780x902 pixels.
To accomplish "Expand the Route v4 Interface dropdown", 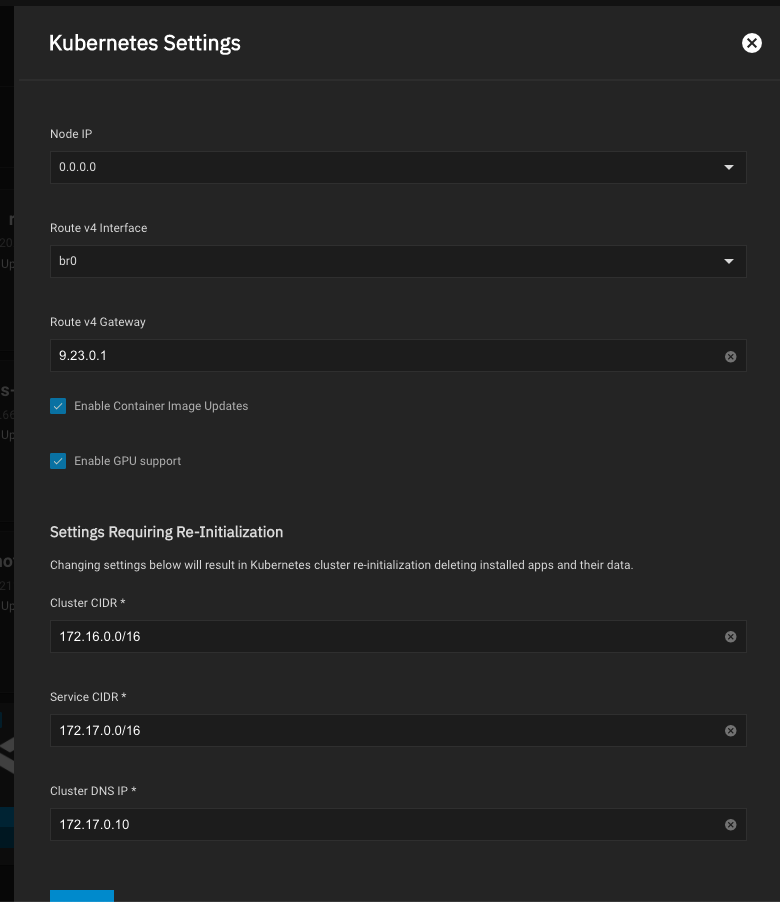I will [398, 261].
